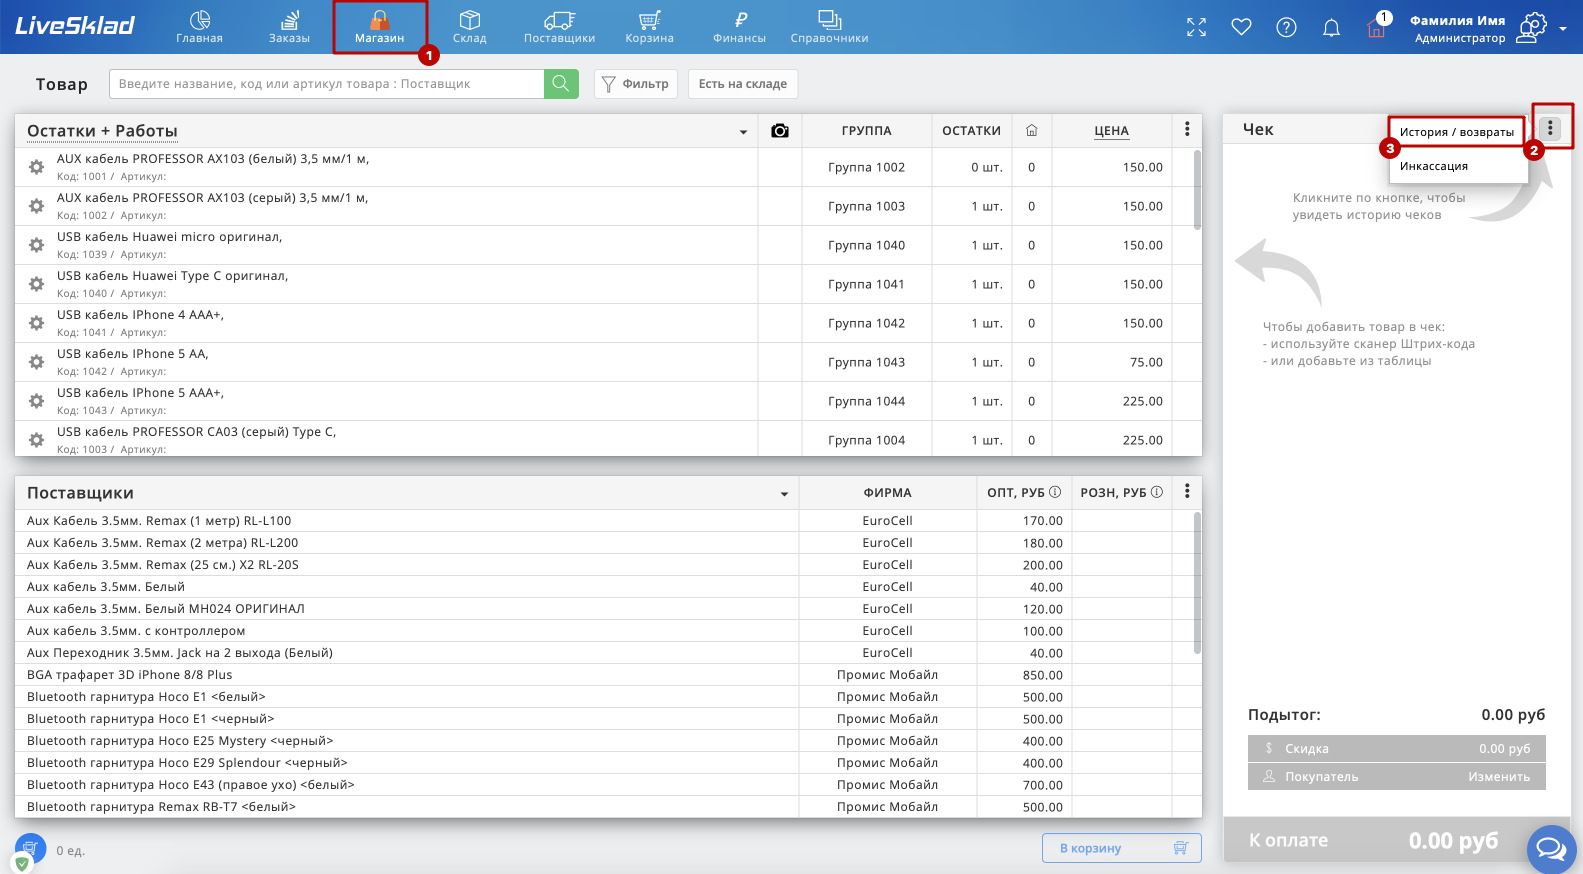Switch to the Склад tab
This screenshot has width=1583, height=874.
point(470,27)
